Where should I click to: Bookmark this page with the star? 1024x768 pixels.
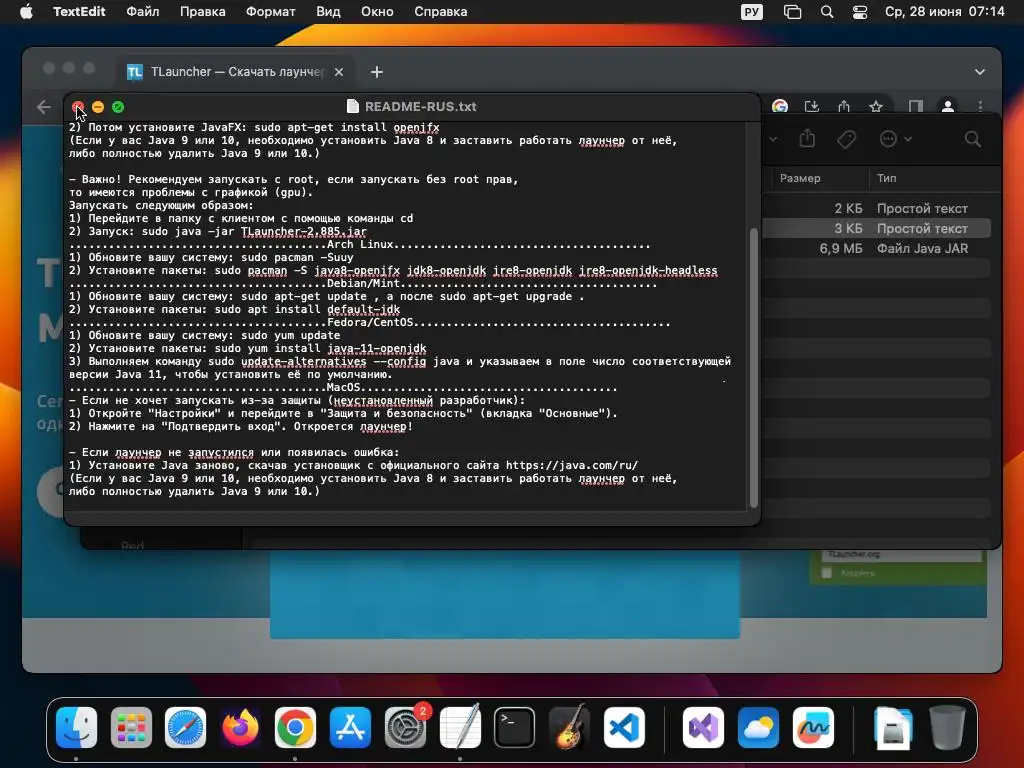click(x=876, y=106)
